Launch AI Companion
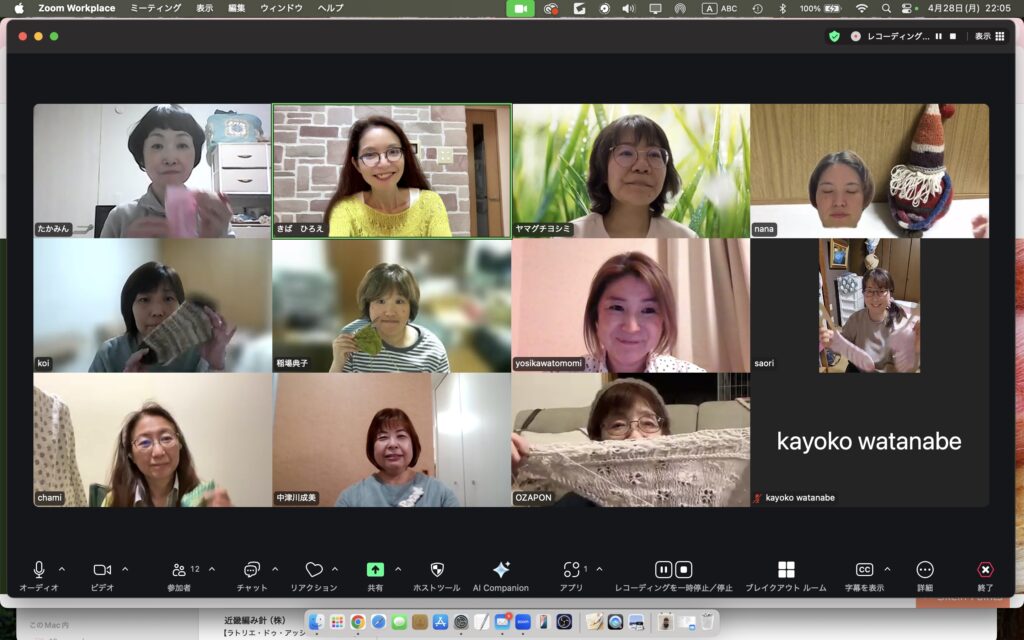The image size is (1024, 640). click(x=501, y=570)
